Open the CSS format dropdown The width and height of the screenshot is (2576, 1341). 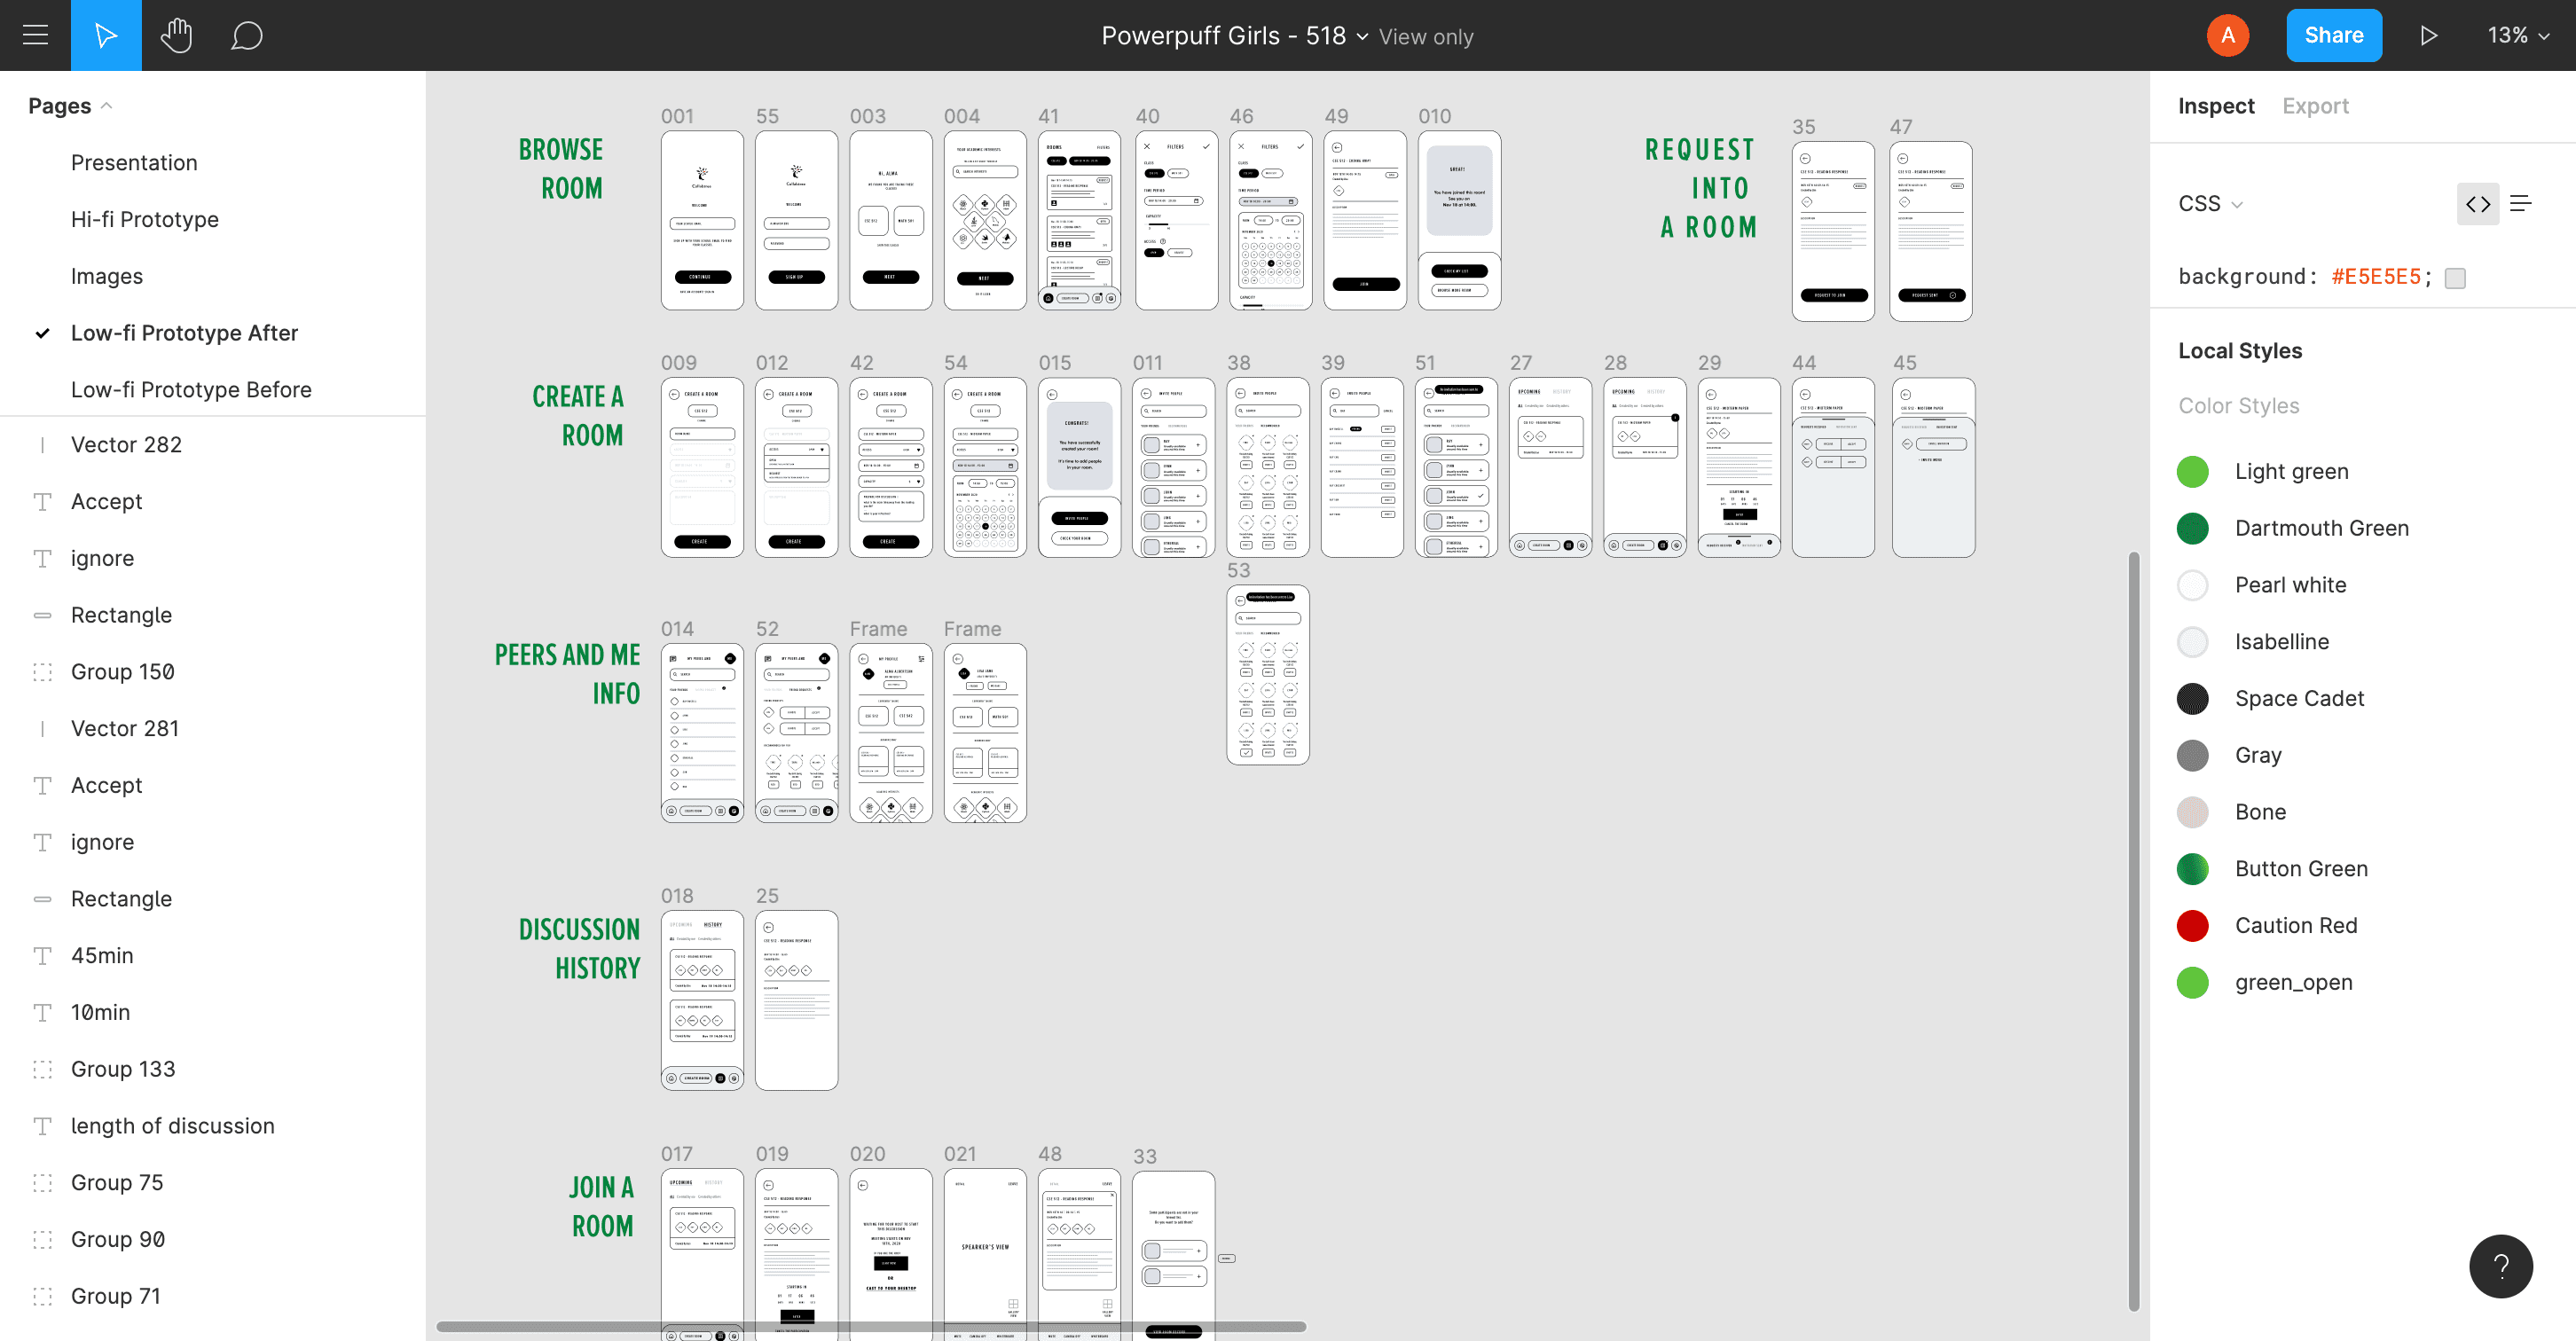point(2210,204)
